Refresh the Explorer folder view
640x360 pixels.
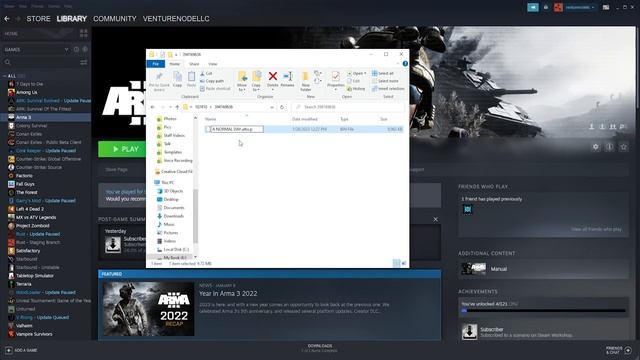click(x=282, y=107)
